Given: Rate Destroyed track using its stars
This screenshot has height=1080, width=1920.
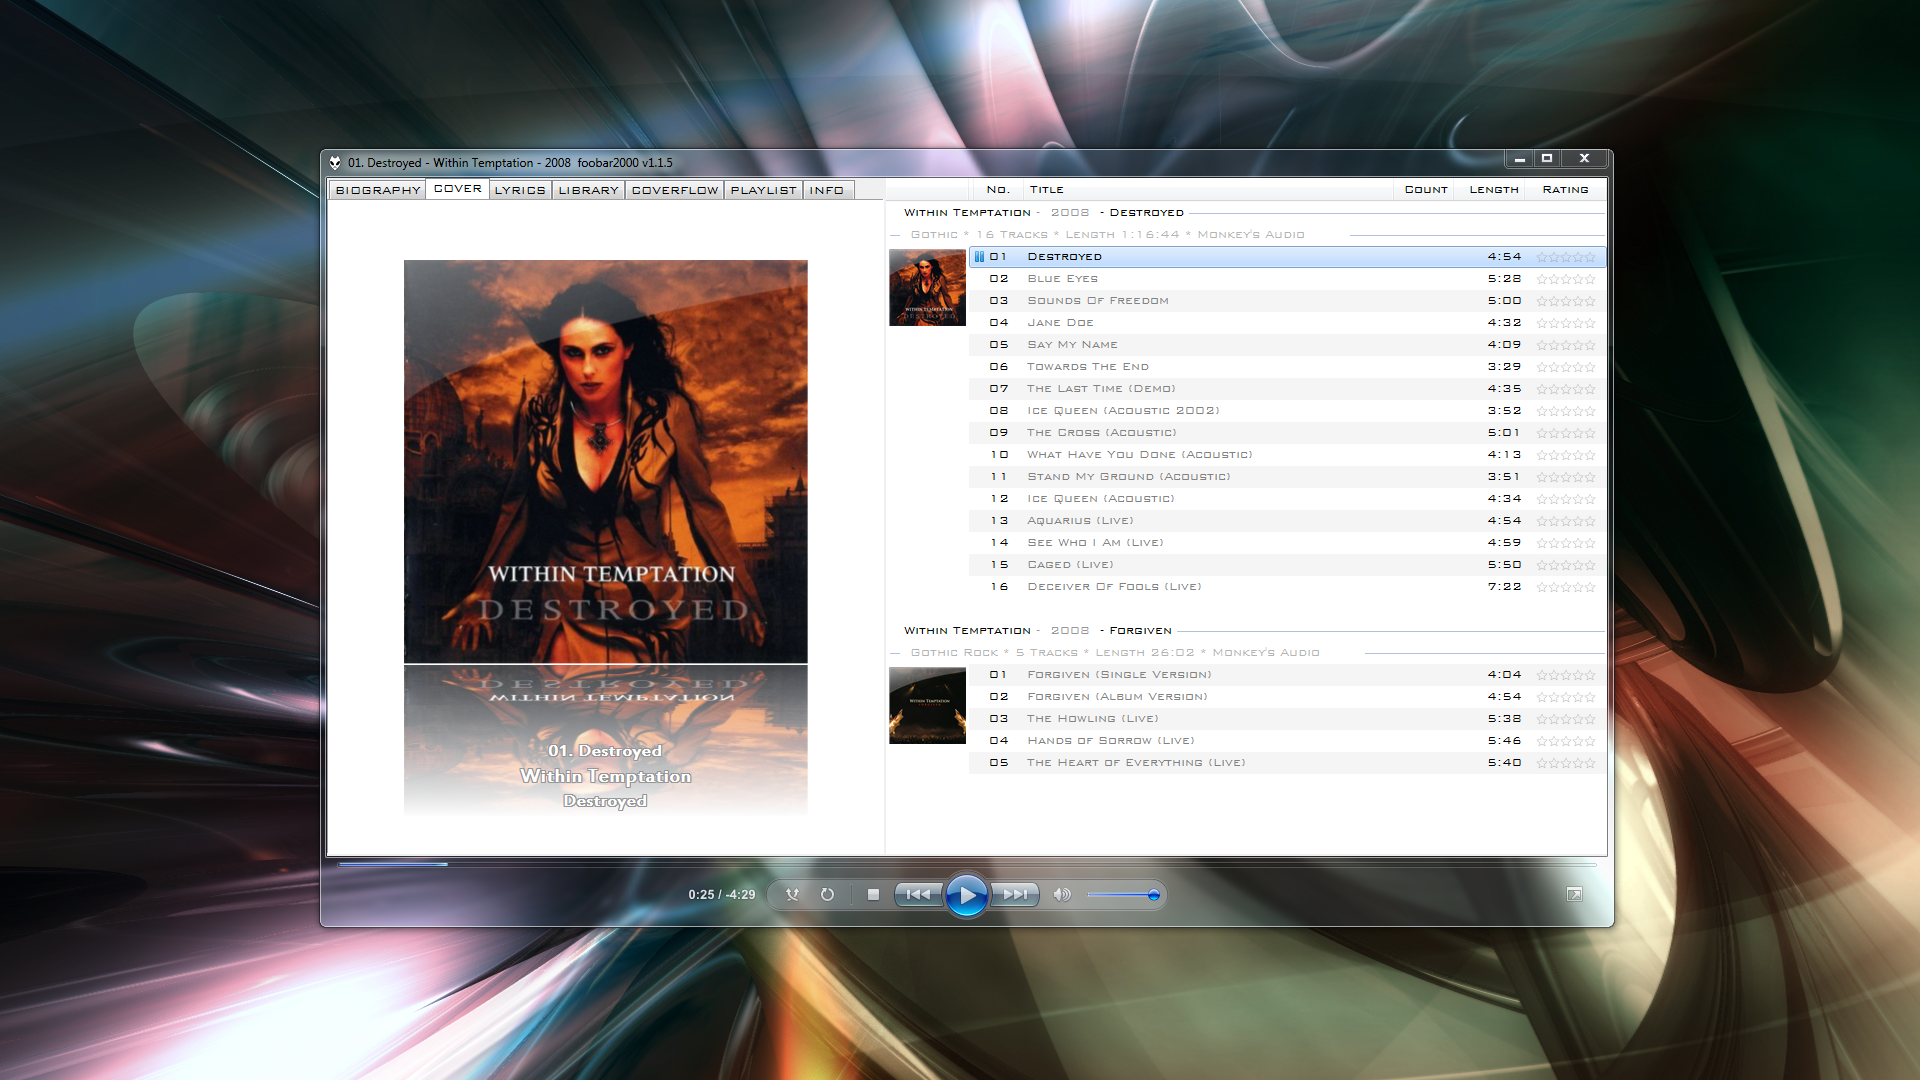Looking at the screenshot, I should 1566,257.
